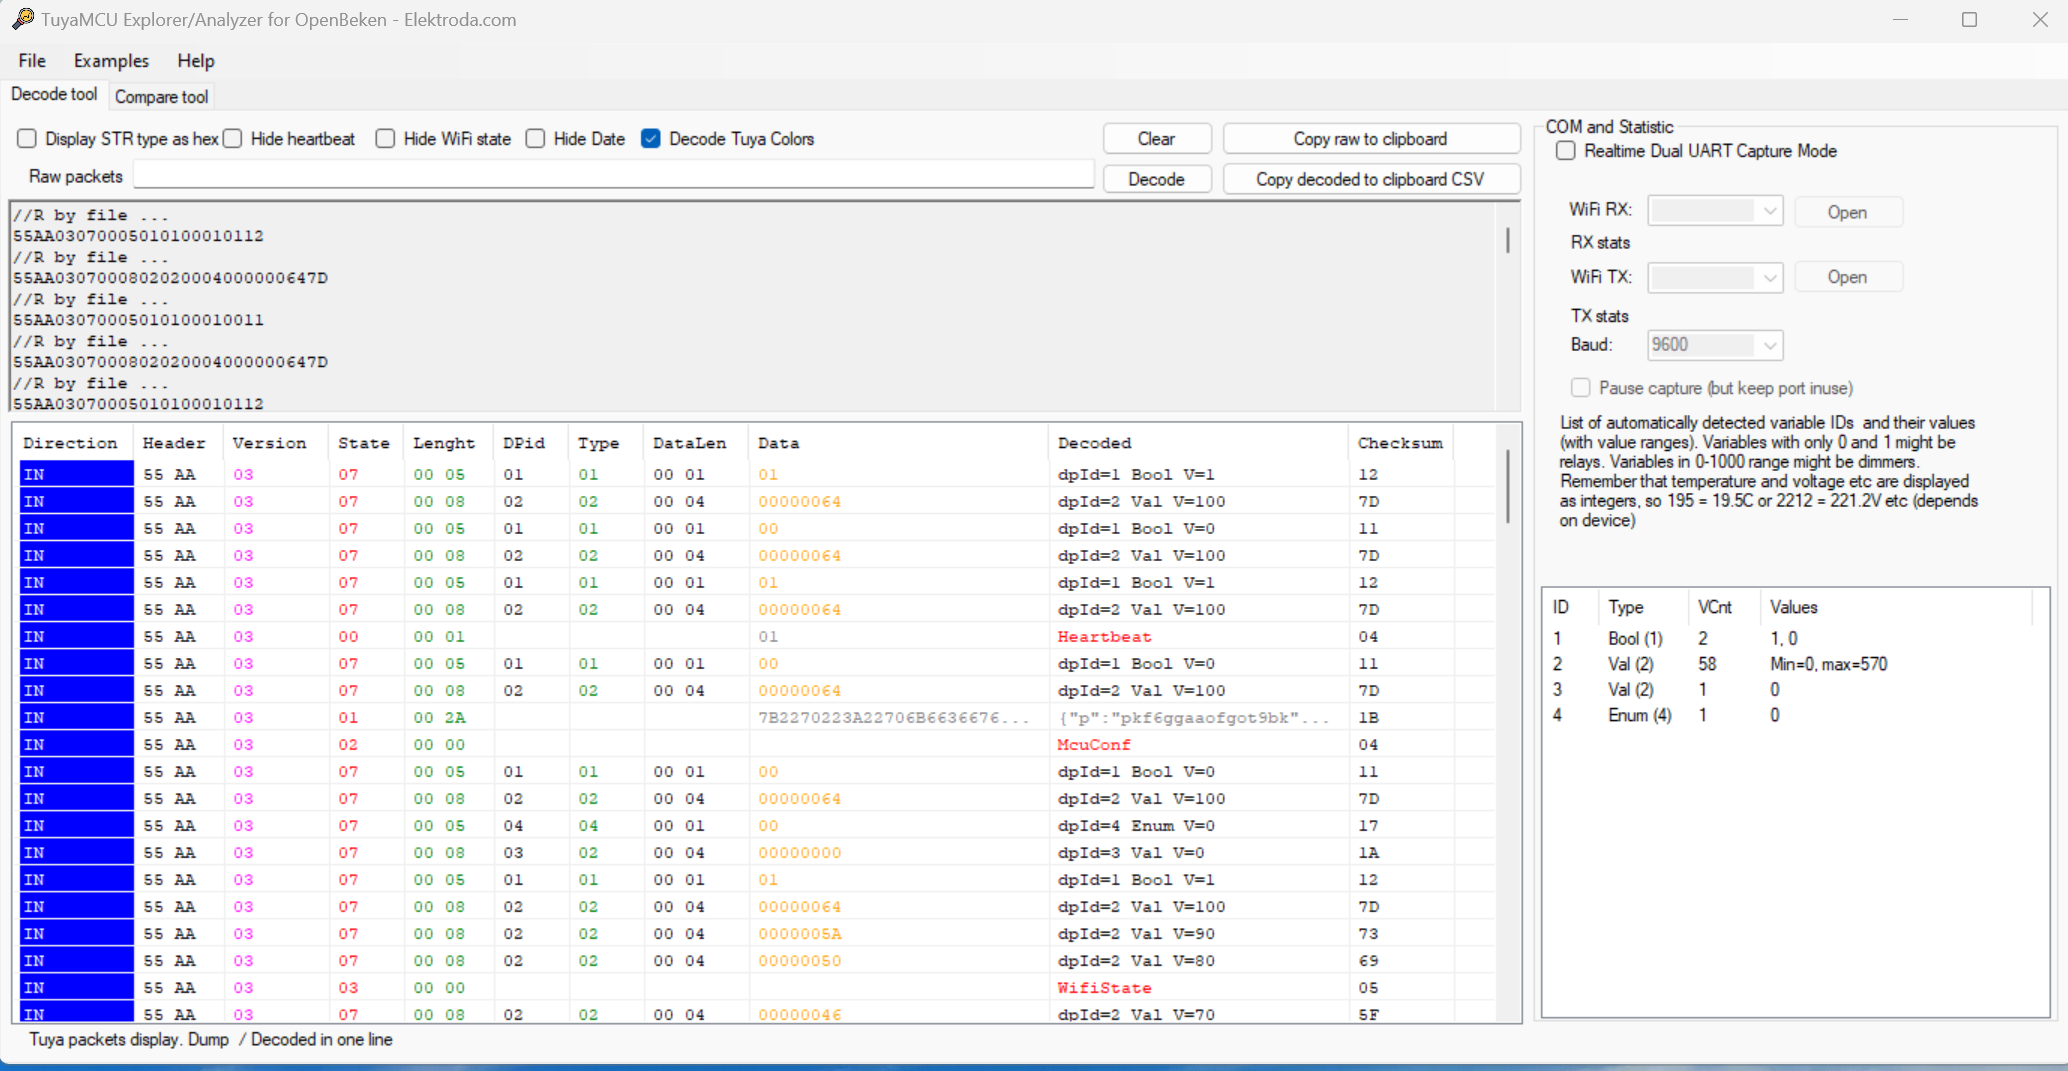
Task: Select the WifiState decoded entry
Action: tap(1104, 987)
